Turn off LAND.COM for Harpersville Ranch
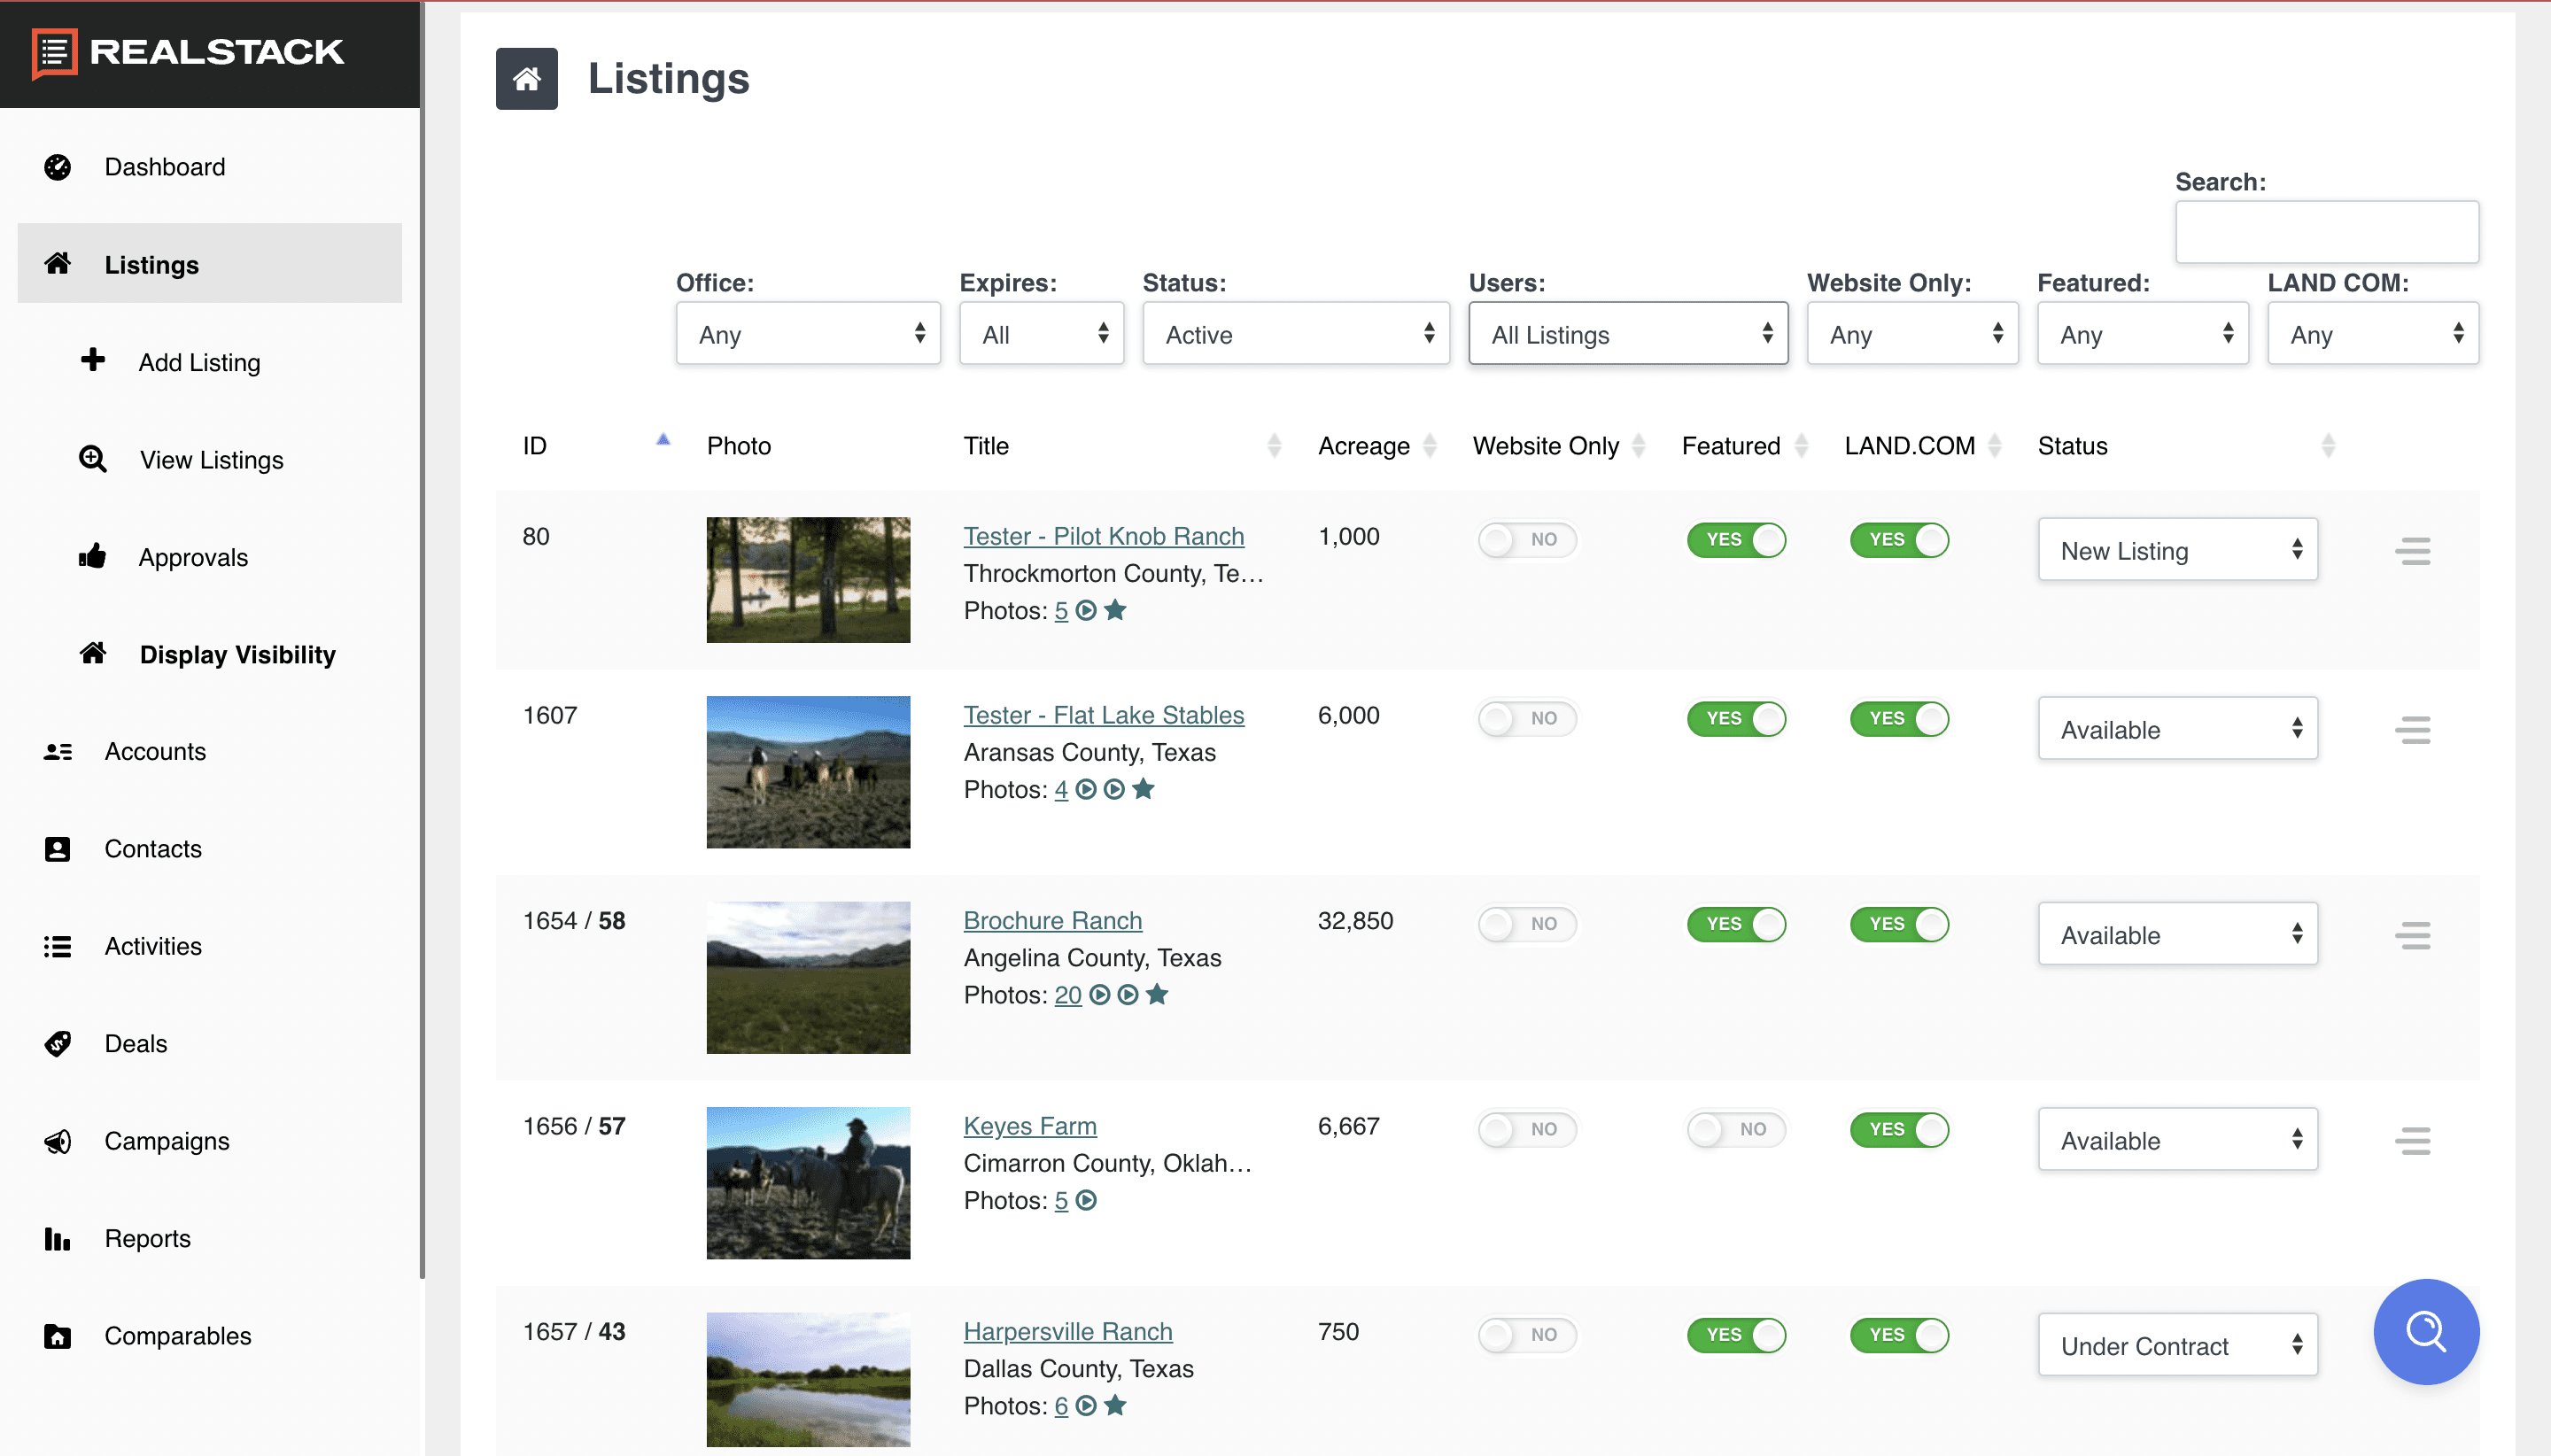Image resolution: width=2551 pixels, height=1456 pixels. click(x=1898, y=1335)
